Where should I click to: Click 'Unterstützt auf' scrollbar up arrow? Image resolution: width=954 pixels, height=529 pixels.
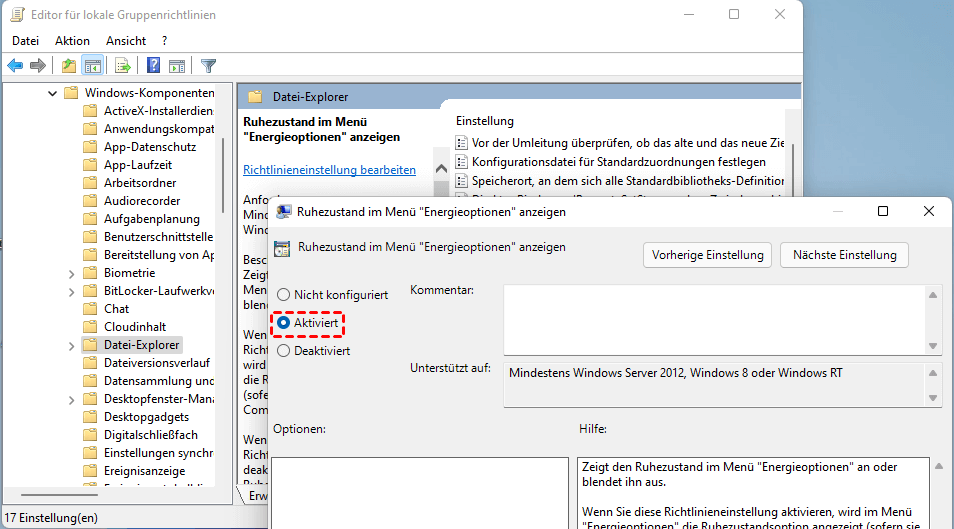tap(933, 373)
